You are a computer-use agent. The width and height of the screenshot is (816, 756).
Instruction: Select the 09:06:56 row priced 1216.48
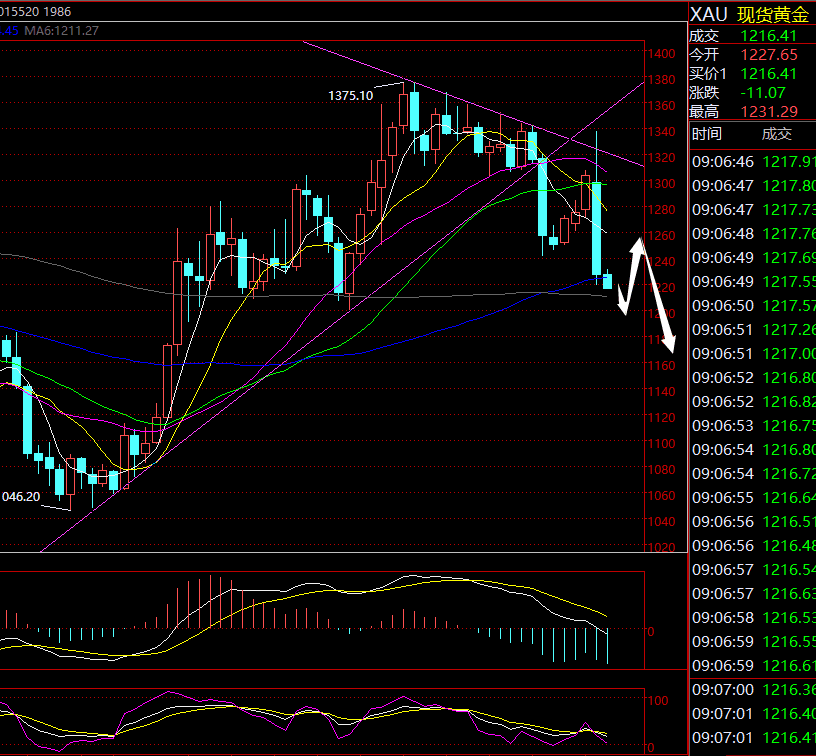click(753, 545)
